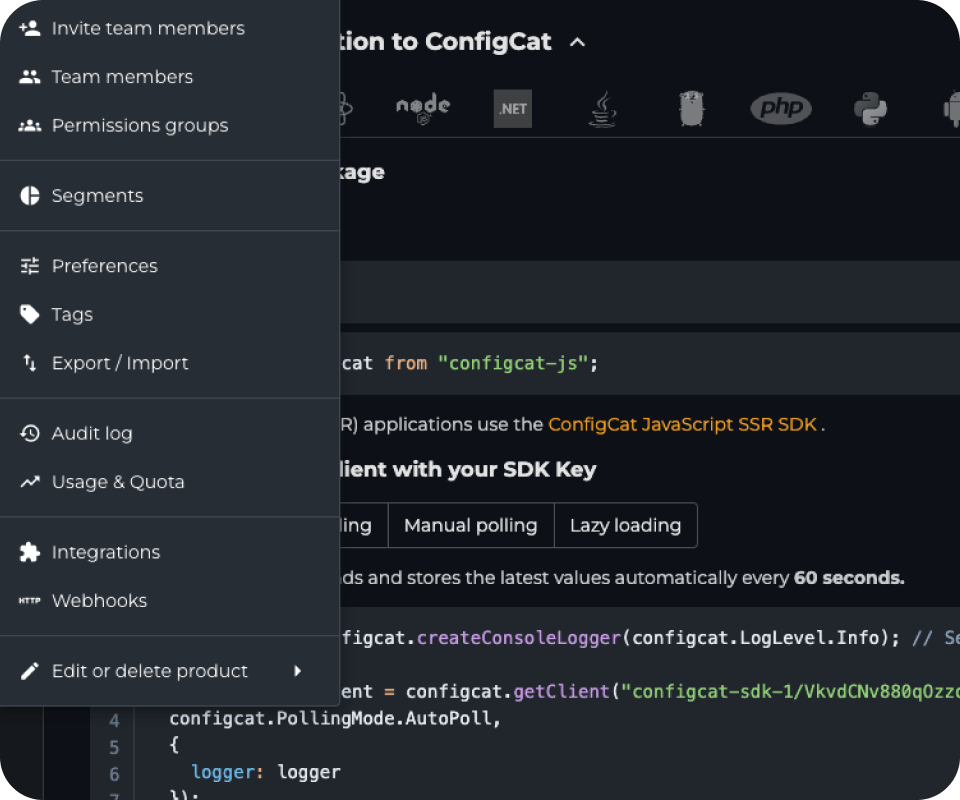
Task: Click the pencil icon for Edit product
Action: (x=29, y=671)
